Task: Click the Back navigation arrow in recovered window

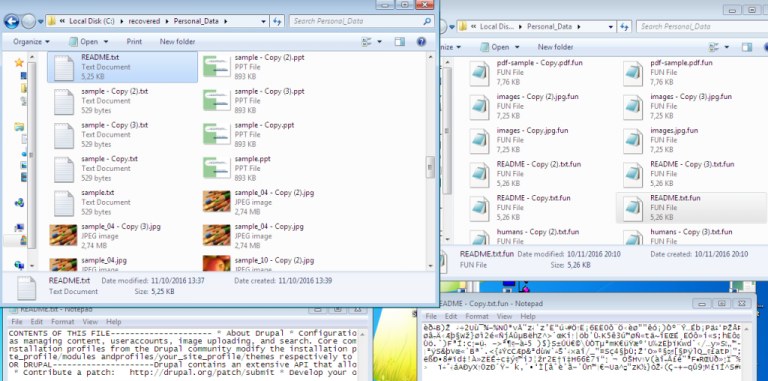Action: tap(11, 22)
